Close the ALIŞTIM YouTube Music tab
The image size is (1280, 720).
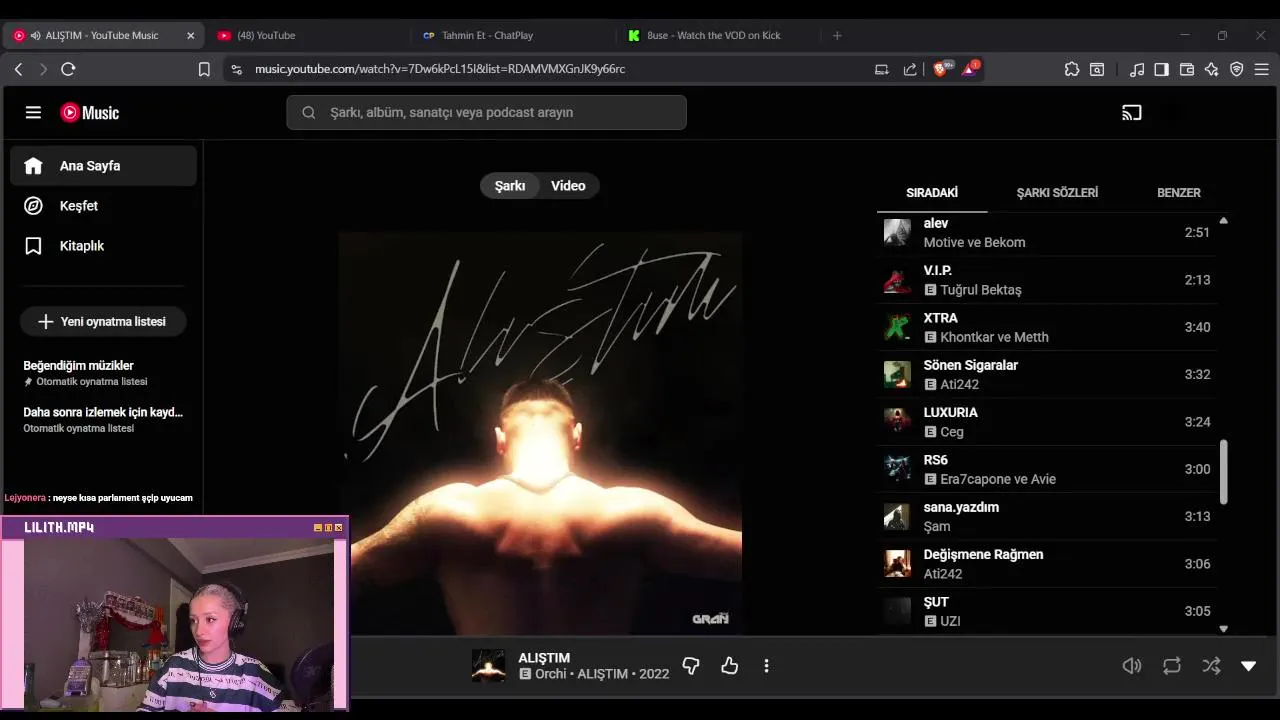point(190,35)
